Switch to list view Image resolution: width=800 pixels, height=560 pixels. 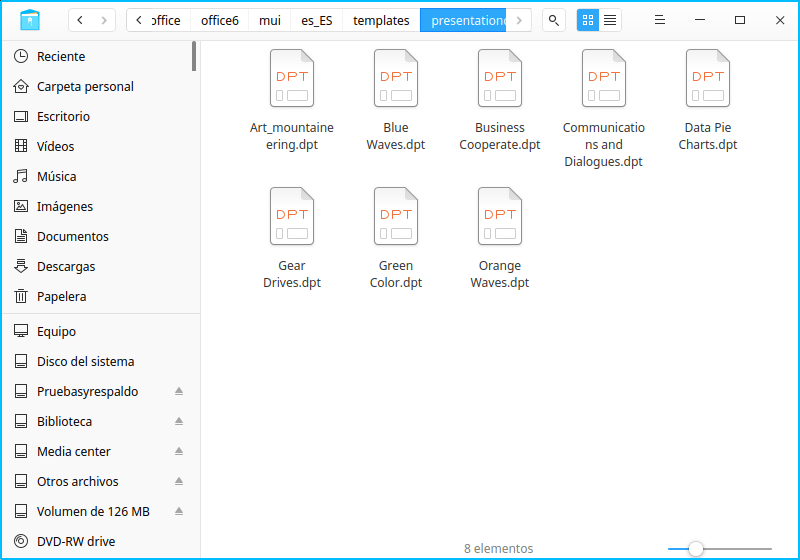click(x=610, y=20)
